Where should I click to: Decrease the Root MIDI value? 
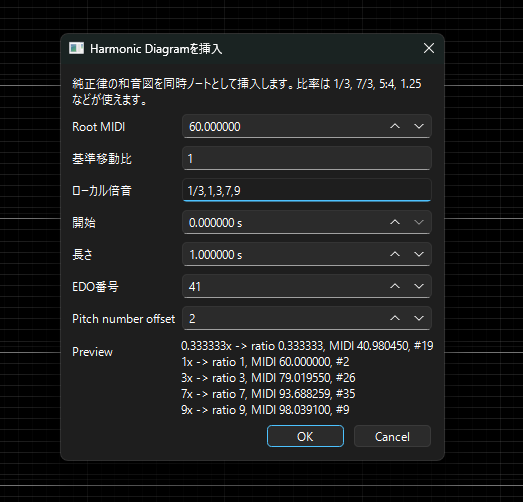click(x=419, y=126)
